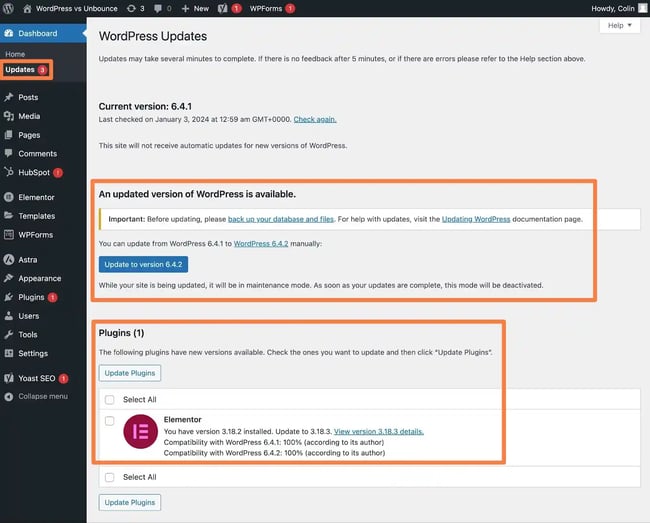The width and height of the screenshot is (650, 523).
Task: Click the red badge beside Updates submenu
Action: coord(42,70)
